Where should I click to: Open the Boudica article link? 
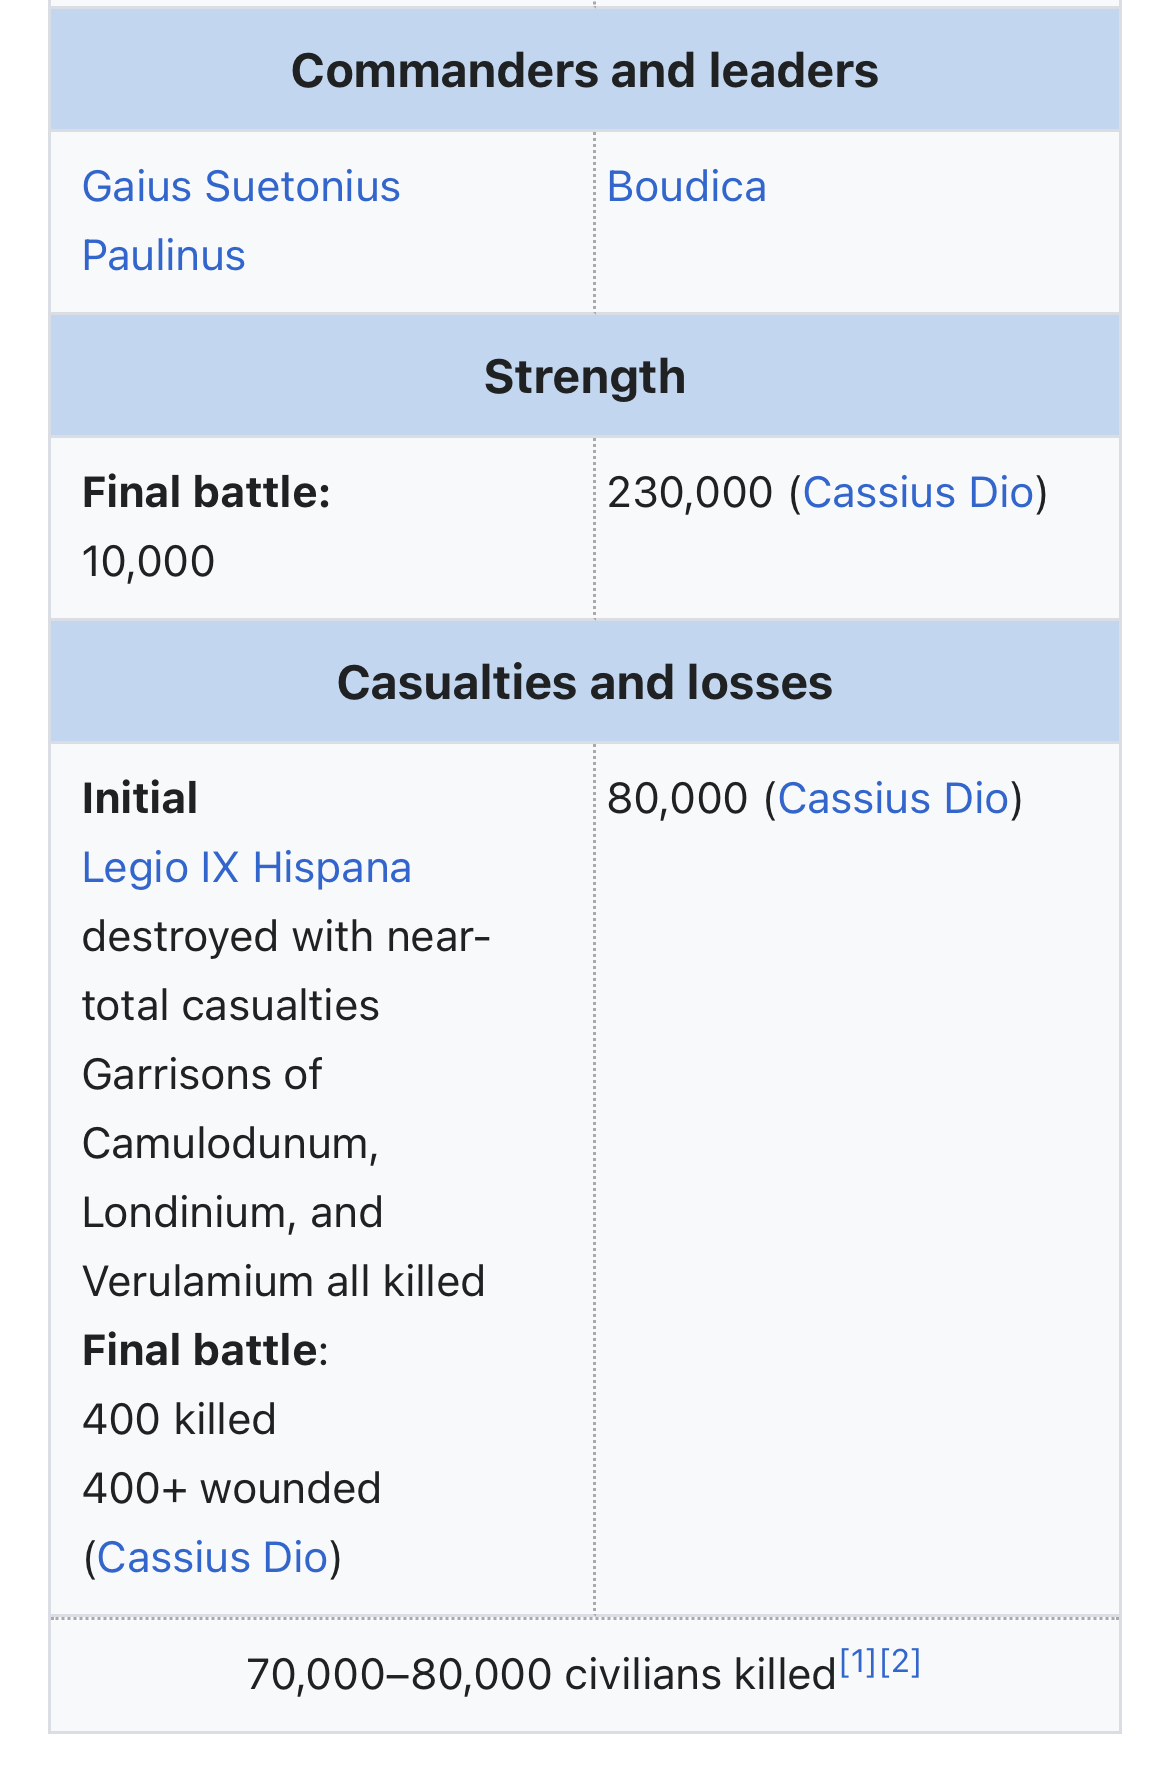click(x=686, y=187)
